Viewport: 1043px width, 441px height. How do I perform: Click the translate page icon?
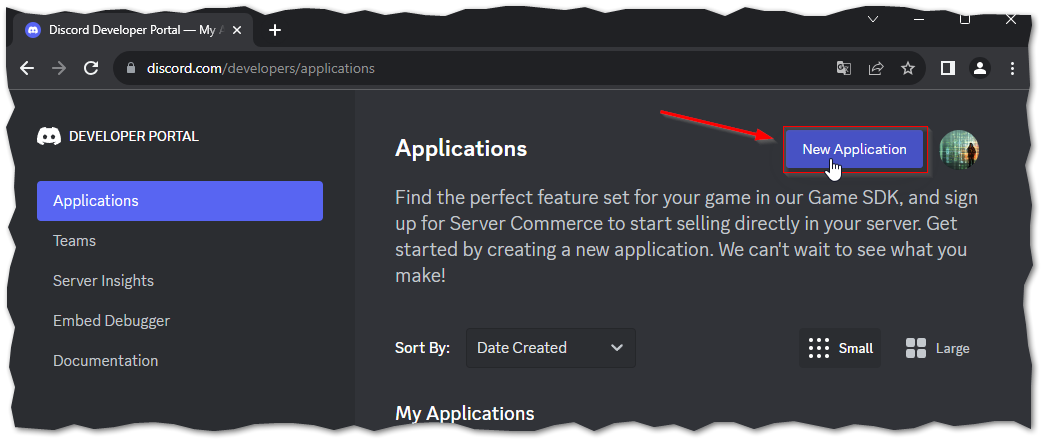pos(843,68)
